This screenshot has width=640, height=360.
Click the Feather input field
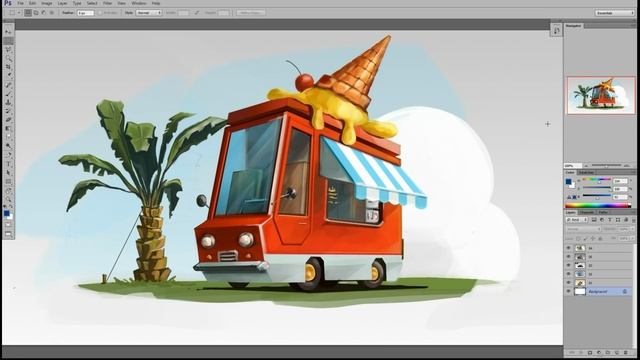pos(85,13)
